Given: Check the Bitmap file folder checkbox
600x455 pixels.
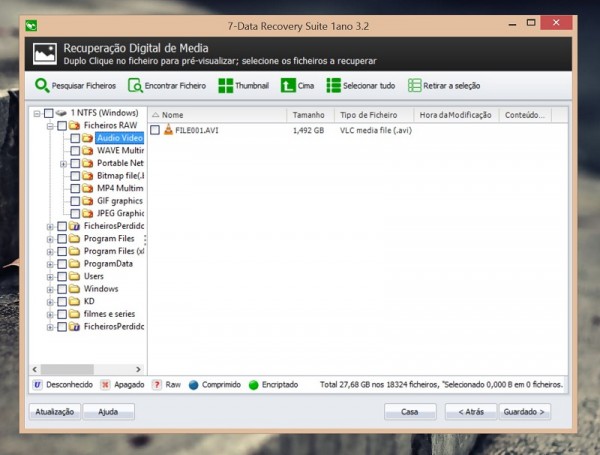Looking at the screenshot, I should (75, 176).
